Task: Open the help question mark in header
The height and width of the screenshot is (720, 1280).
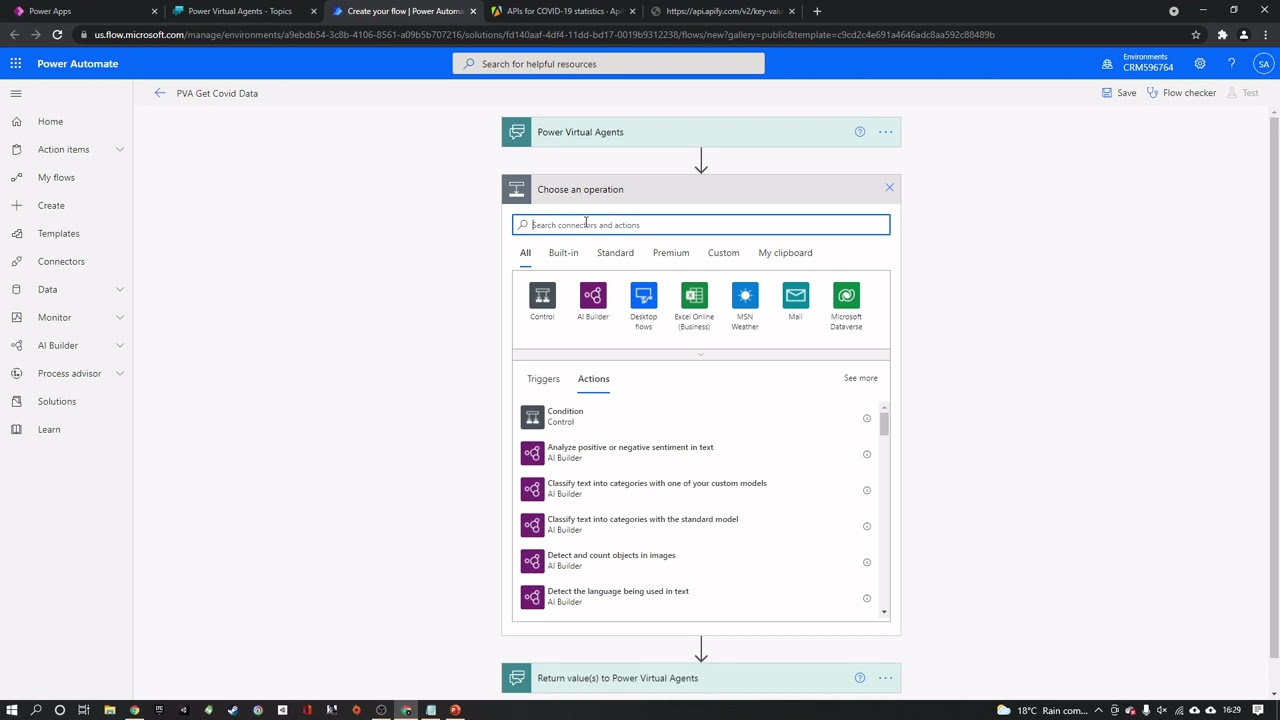Action: pos(1231,64)
